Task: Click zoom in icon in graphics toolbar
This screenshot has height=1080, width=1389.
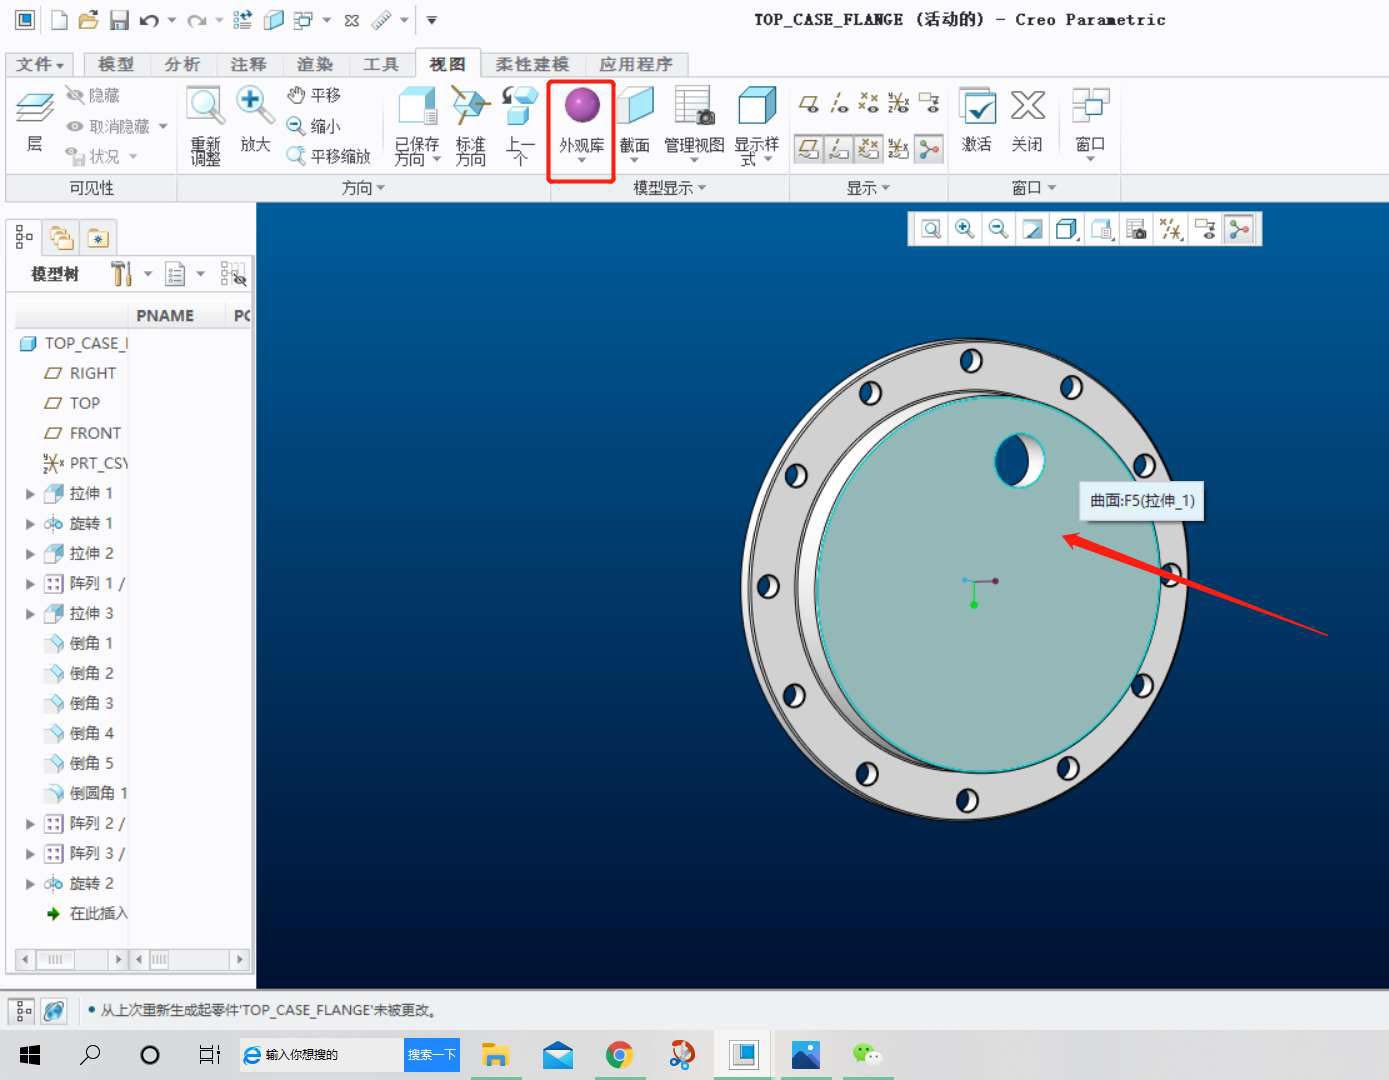Action: point(965,229)
